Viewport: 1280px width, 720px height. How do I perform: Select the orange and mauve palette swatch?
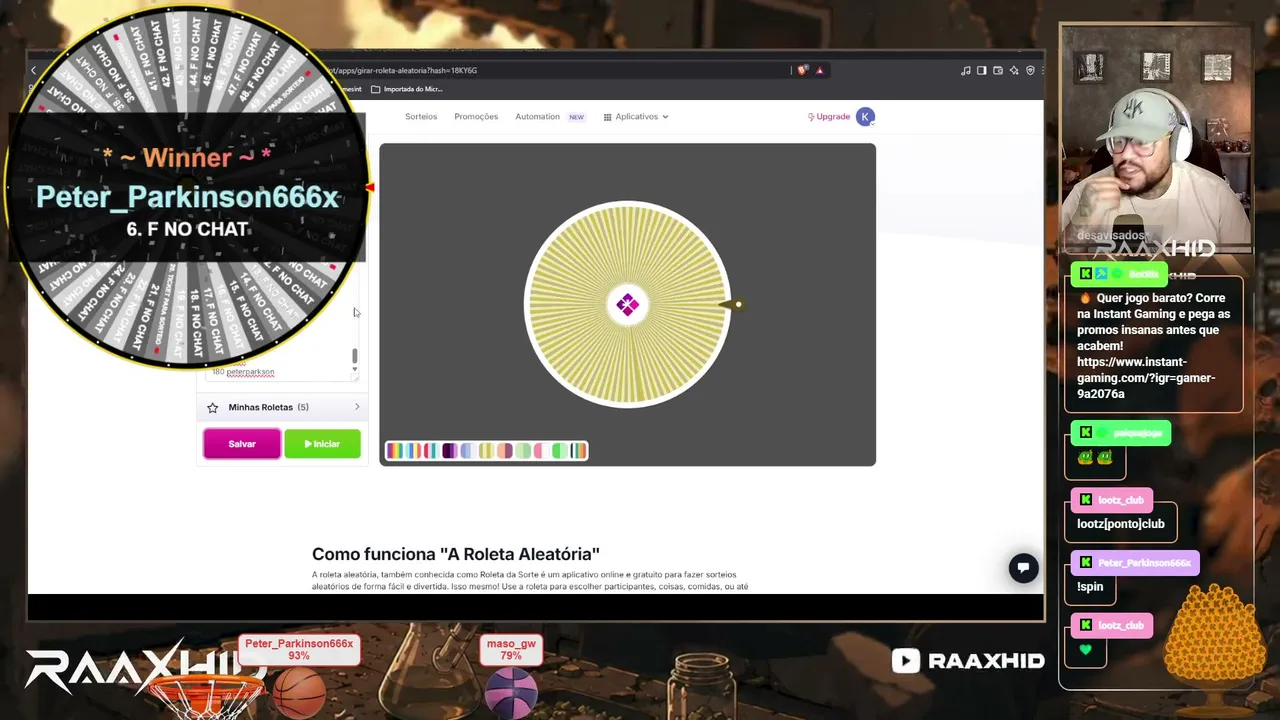[503, 451]
